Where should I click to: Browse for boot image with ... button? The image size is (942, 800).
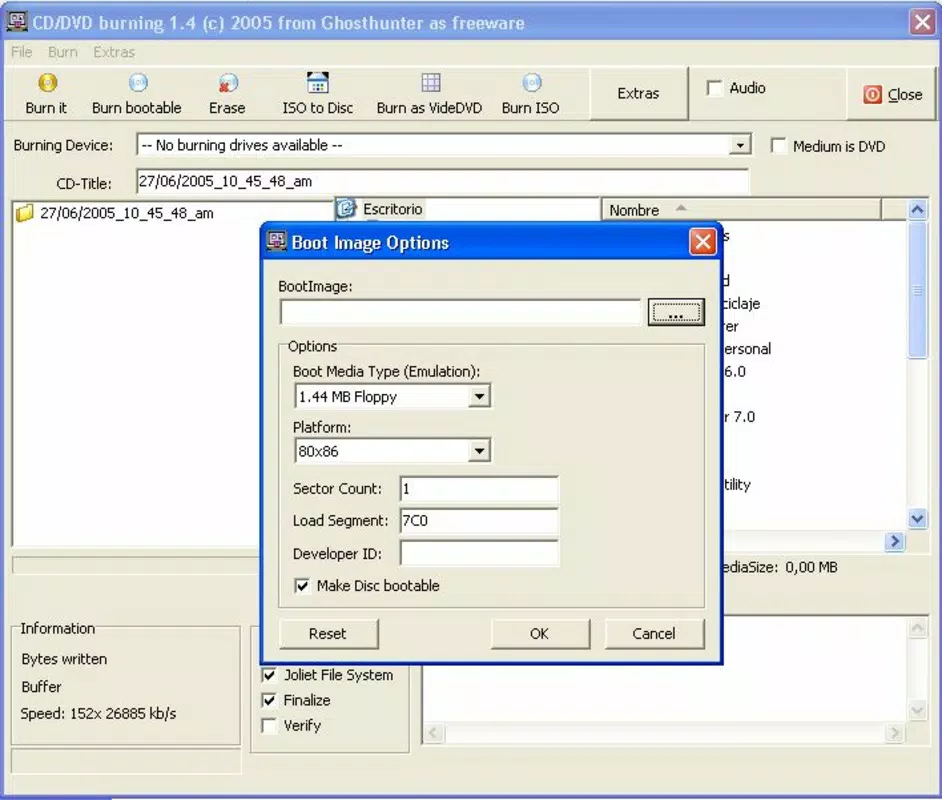(x=676, y=312)
